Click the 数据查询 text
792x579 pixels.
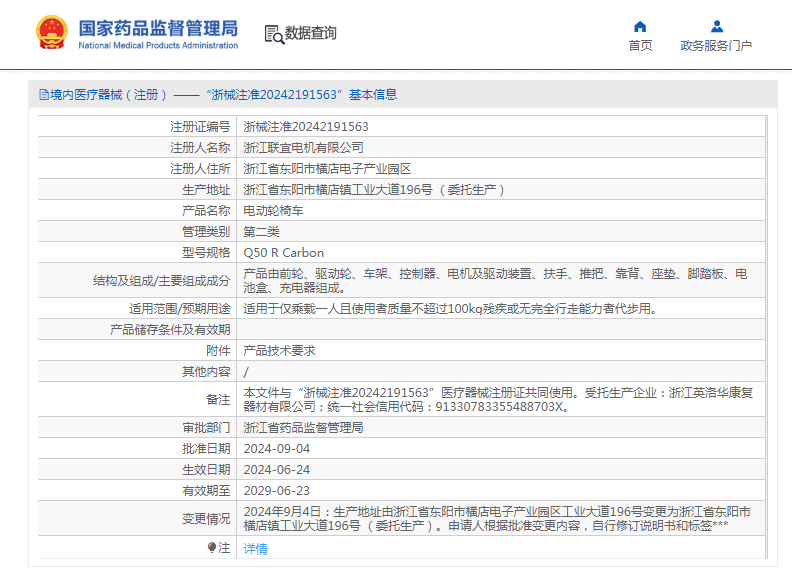311,33
